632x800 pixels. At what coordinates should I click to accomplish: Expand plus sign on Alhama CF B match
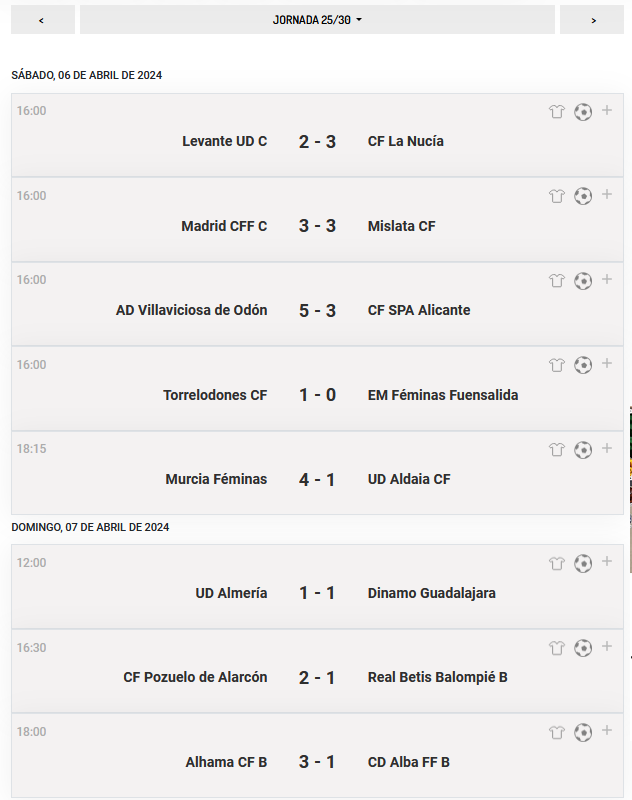pos(607,731)
